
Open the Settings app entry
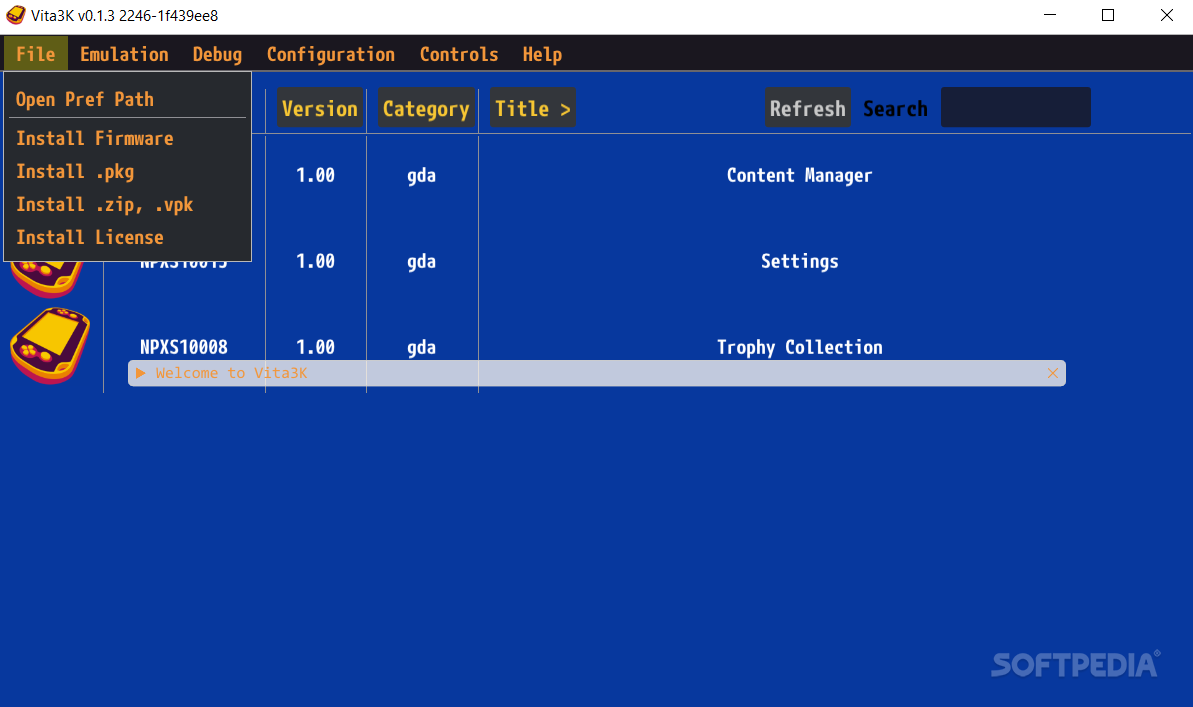point(800,261)
